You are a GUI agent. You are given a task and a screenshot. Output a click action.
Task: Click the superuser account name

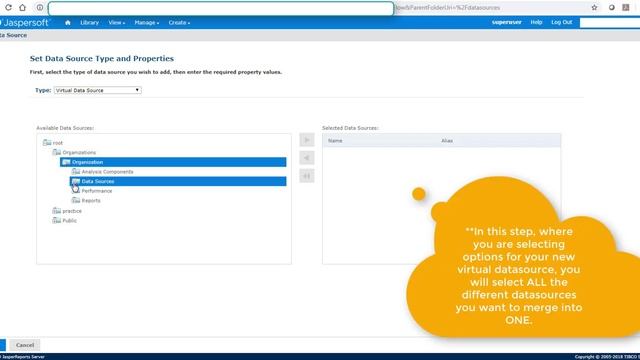click(x=507, y=22)
